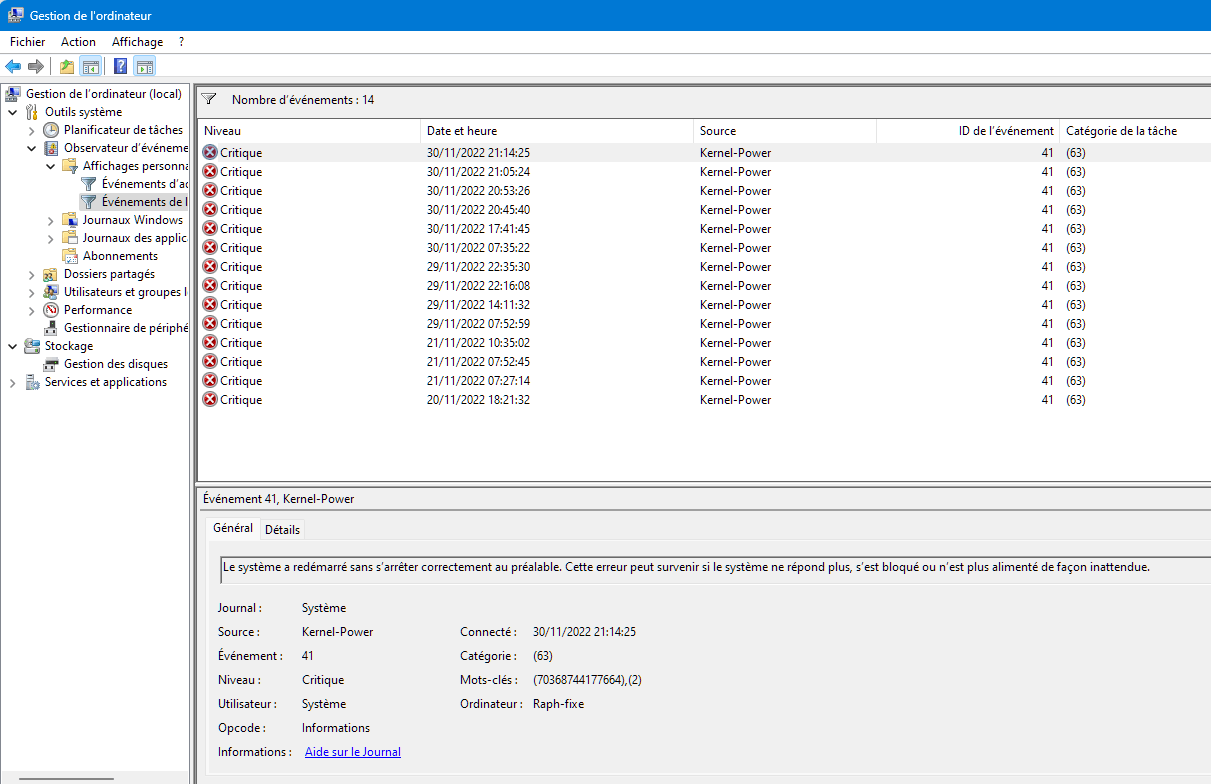Click the Dossiers partagés icon
This screenshot has height=784, width=1211.
tap(51, 274)
